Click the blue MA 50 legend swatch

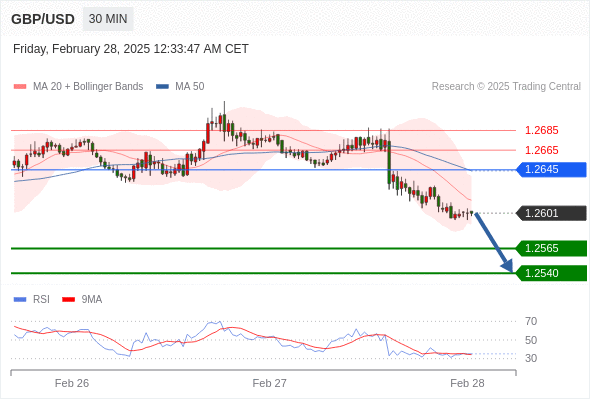tap(162, 87)
